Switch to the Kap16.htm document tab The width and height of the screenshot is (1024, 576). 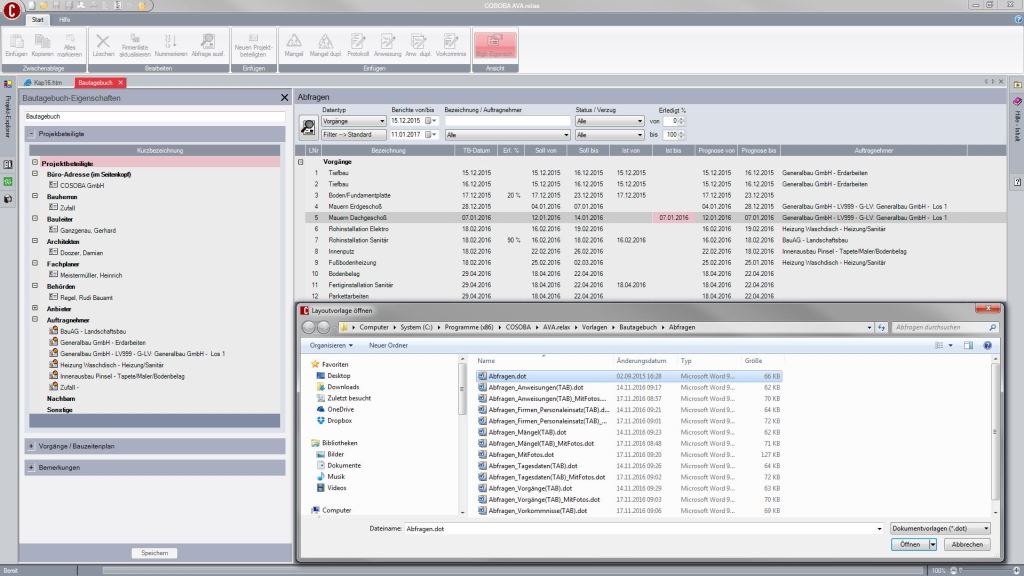48,82
